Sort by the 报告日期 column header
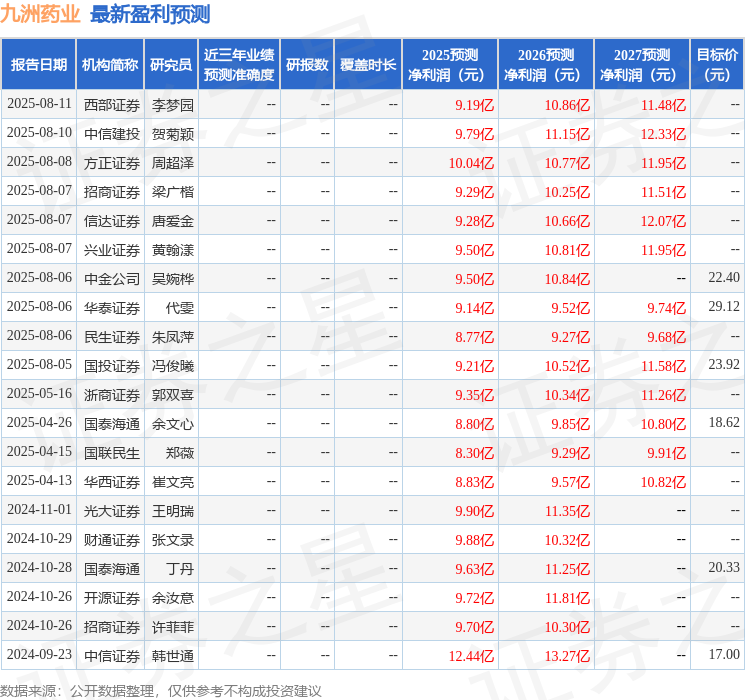The image size is (745, 700). [39, 65]
